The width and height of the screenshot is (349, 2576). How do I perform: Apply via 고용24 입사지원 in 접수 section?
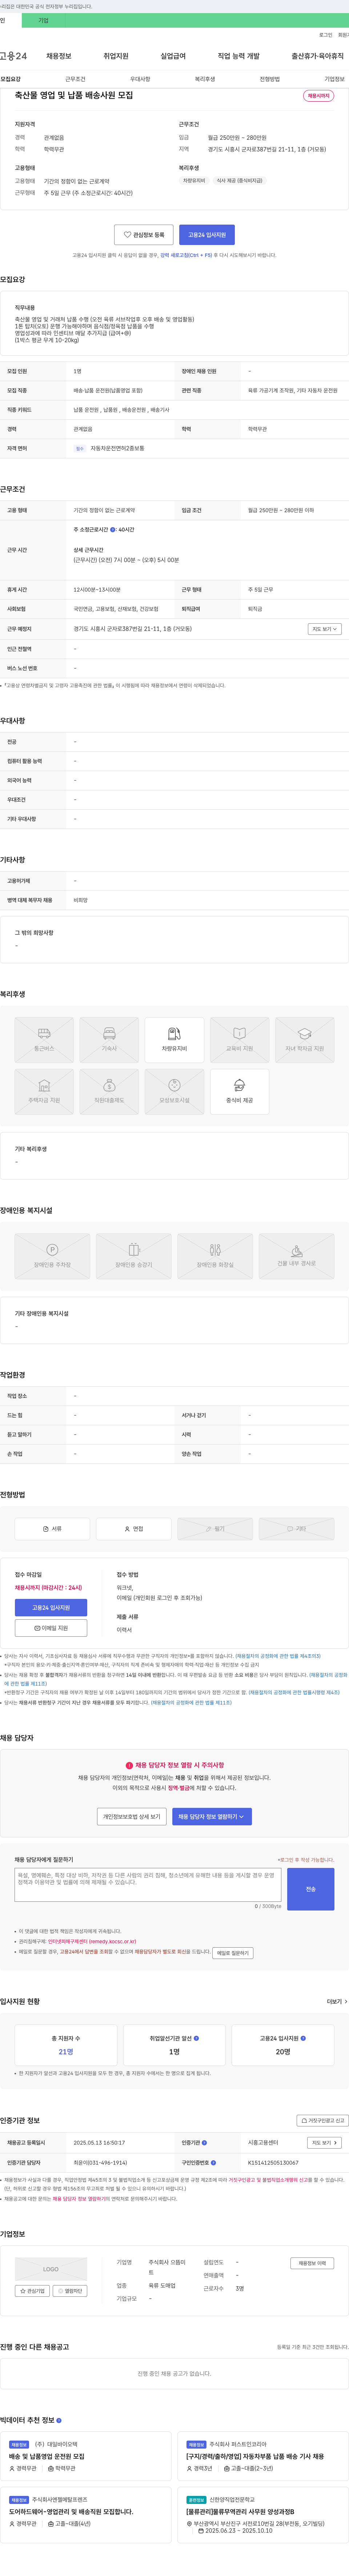click(51, 1608)
